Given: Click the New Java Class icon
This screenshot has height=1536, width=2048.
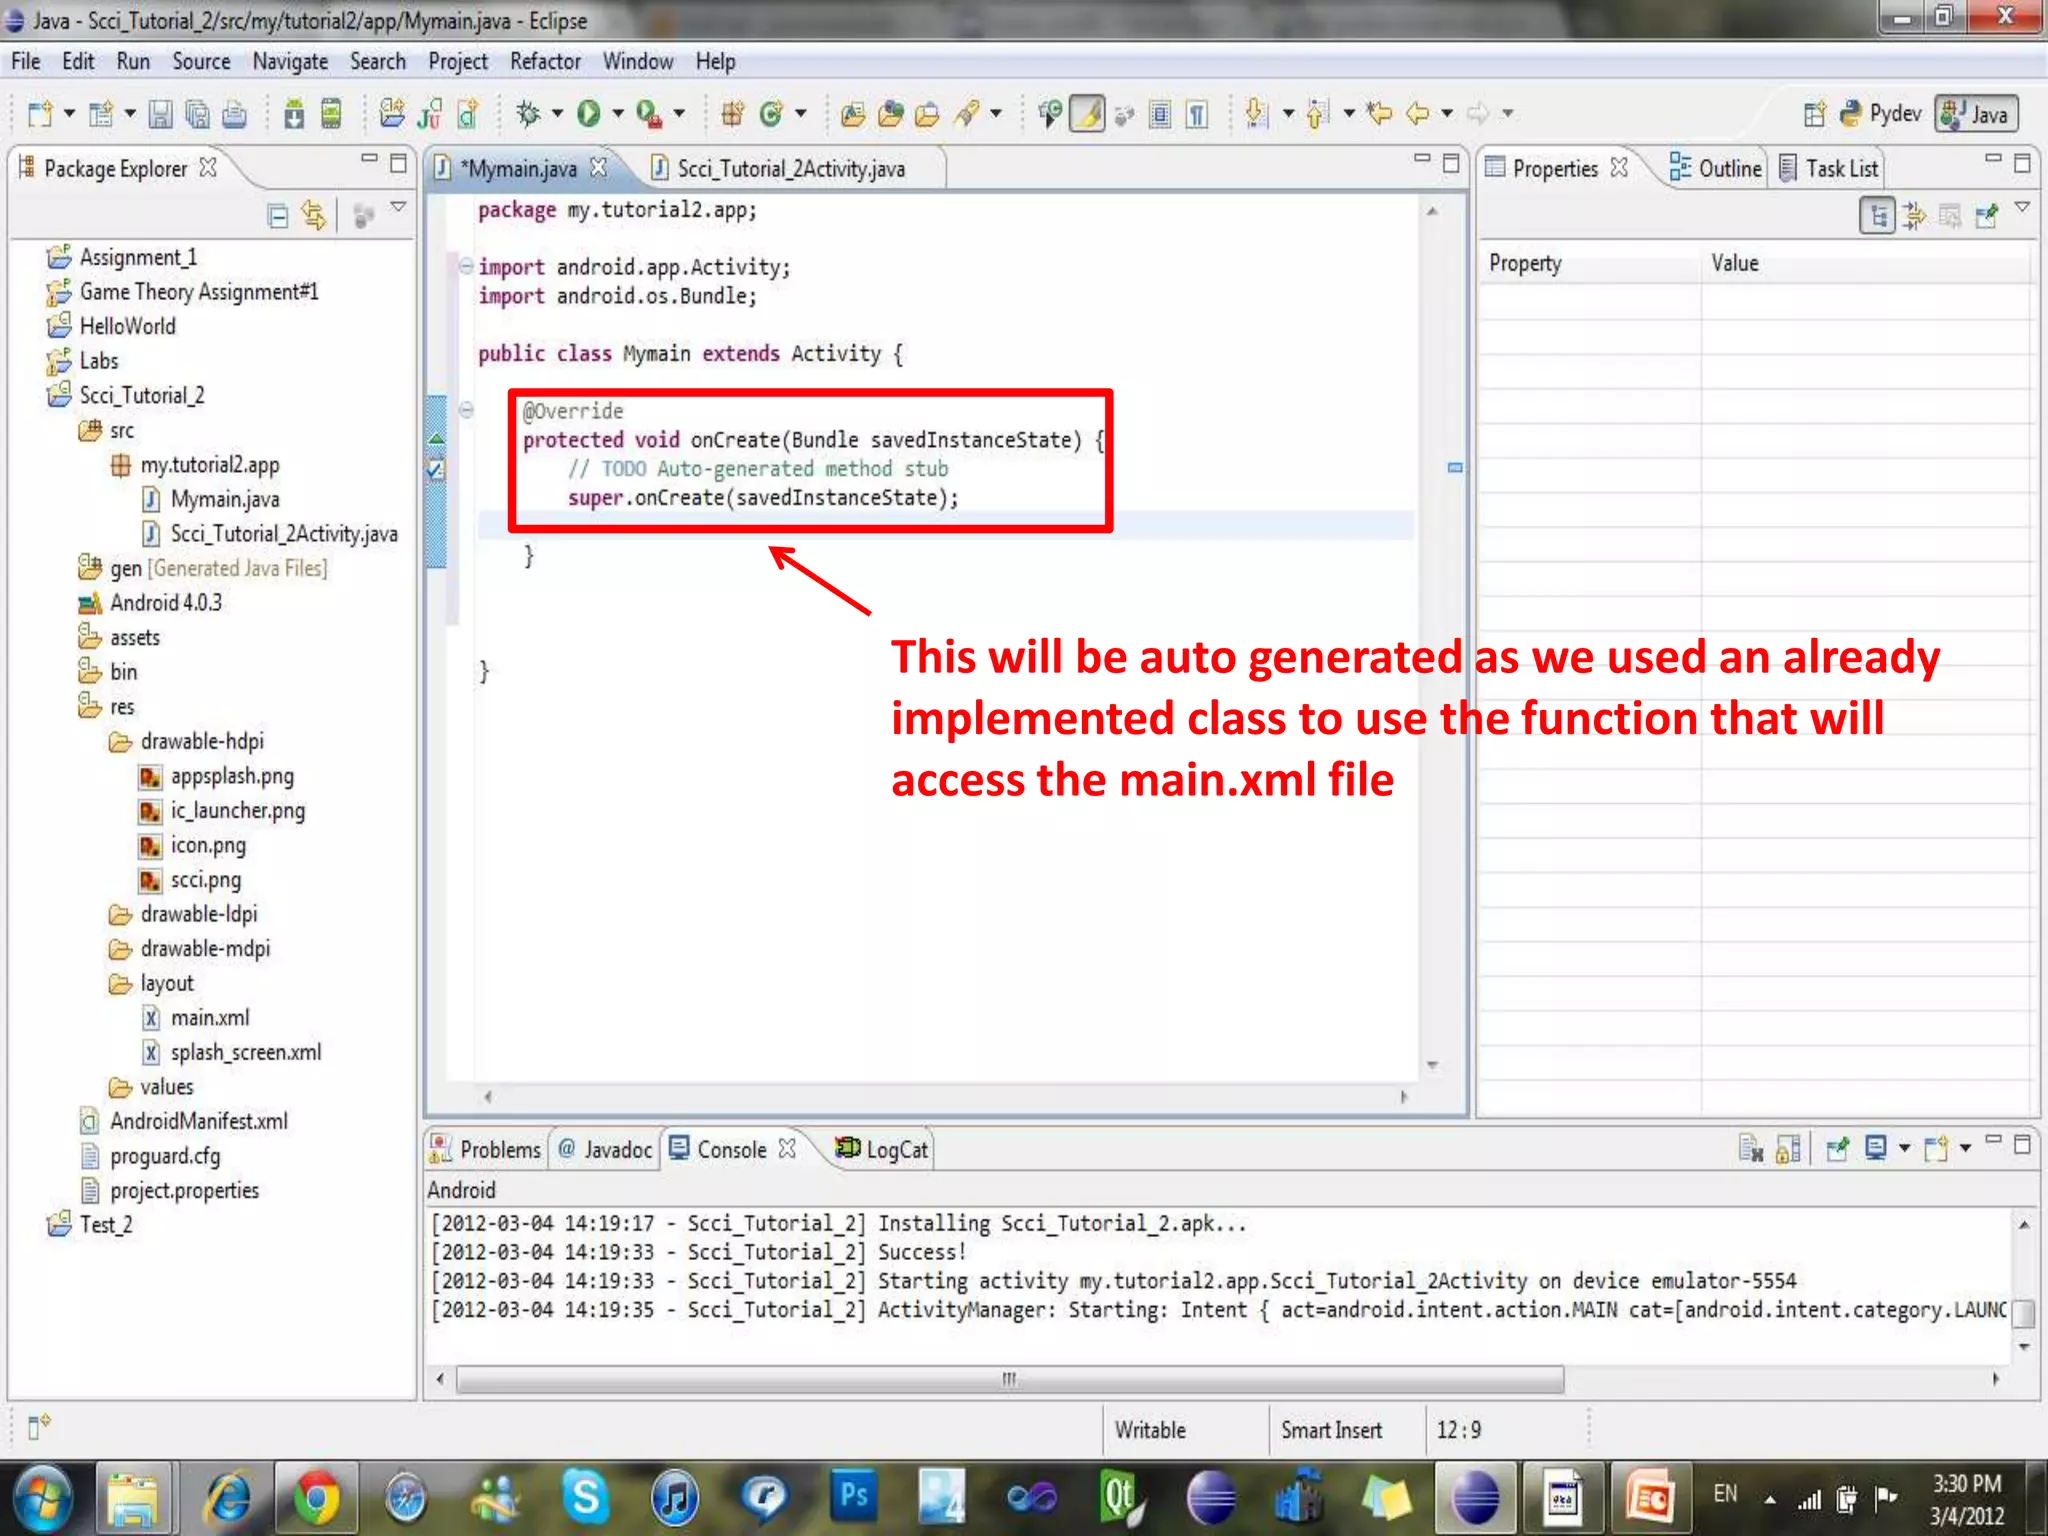Looking at the screenshot, I should click(770, 114).
